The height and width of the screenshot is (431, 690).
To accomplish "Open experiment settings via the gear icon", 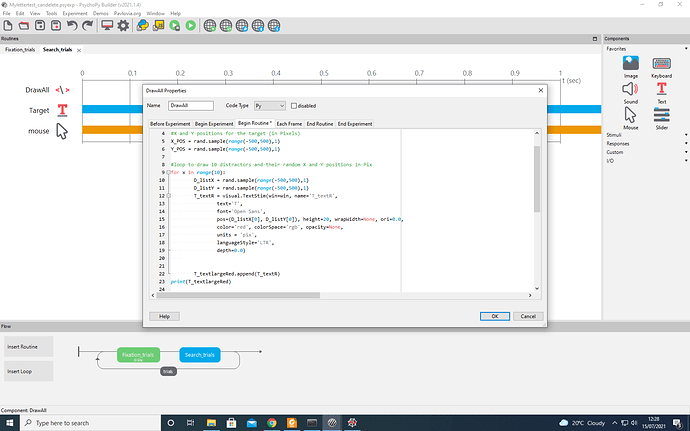I will (x=123, y=26).
